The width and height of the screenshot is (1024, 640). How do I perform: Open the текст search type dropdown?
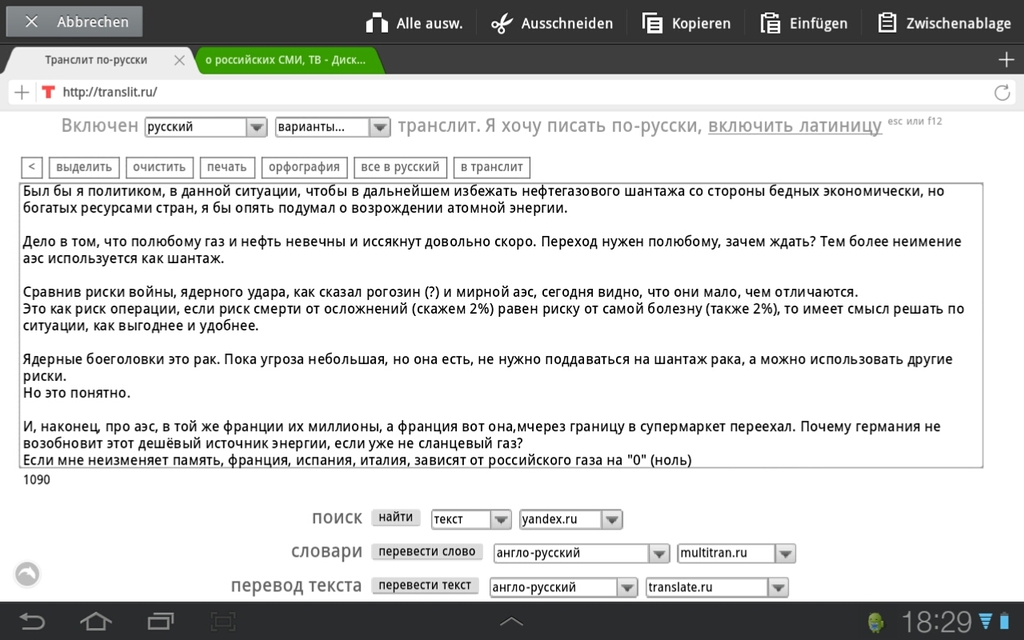click(471, 519)
